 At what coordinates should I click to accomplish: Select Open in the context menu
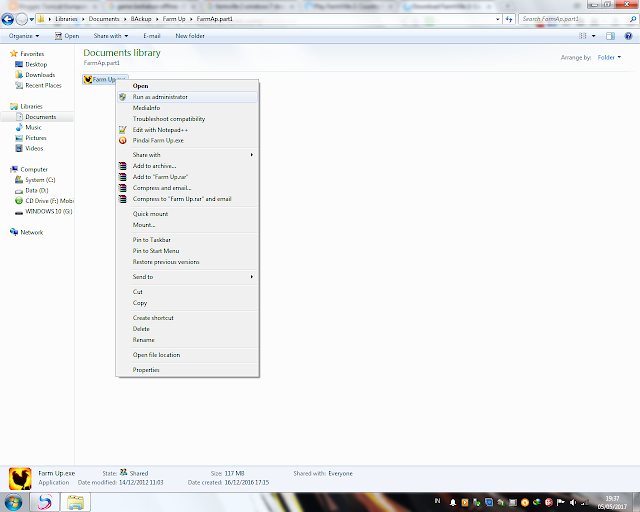click(187, 86)
